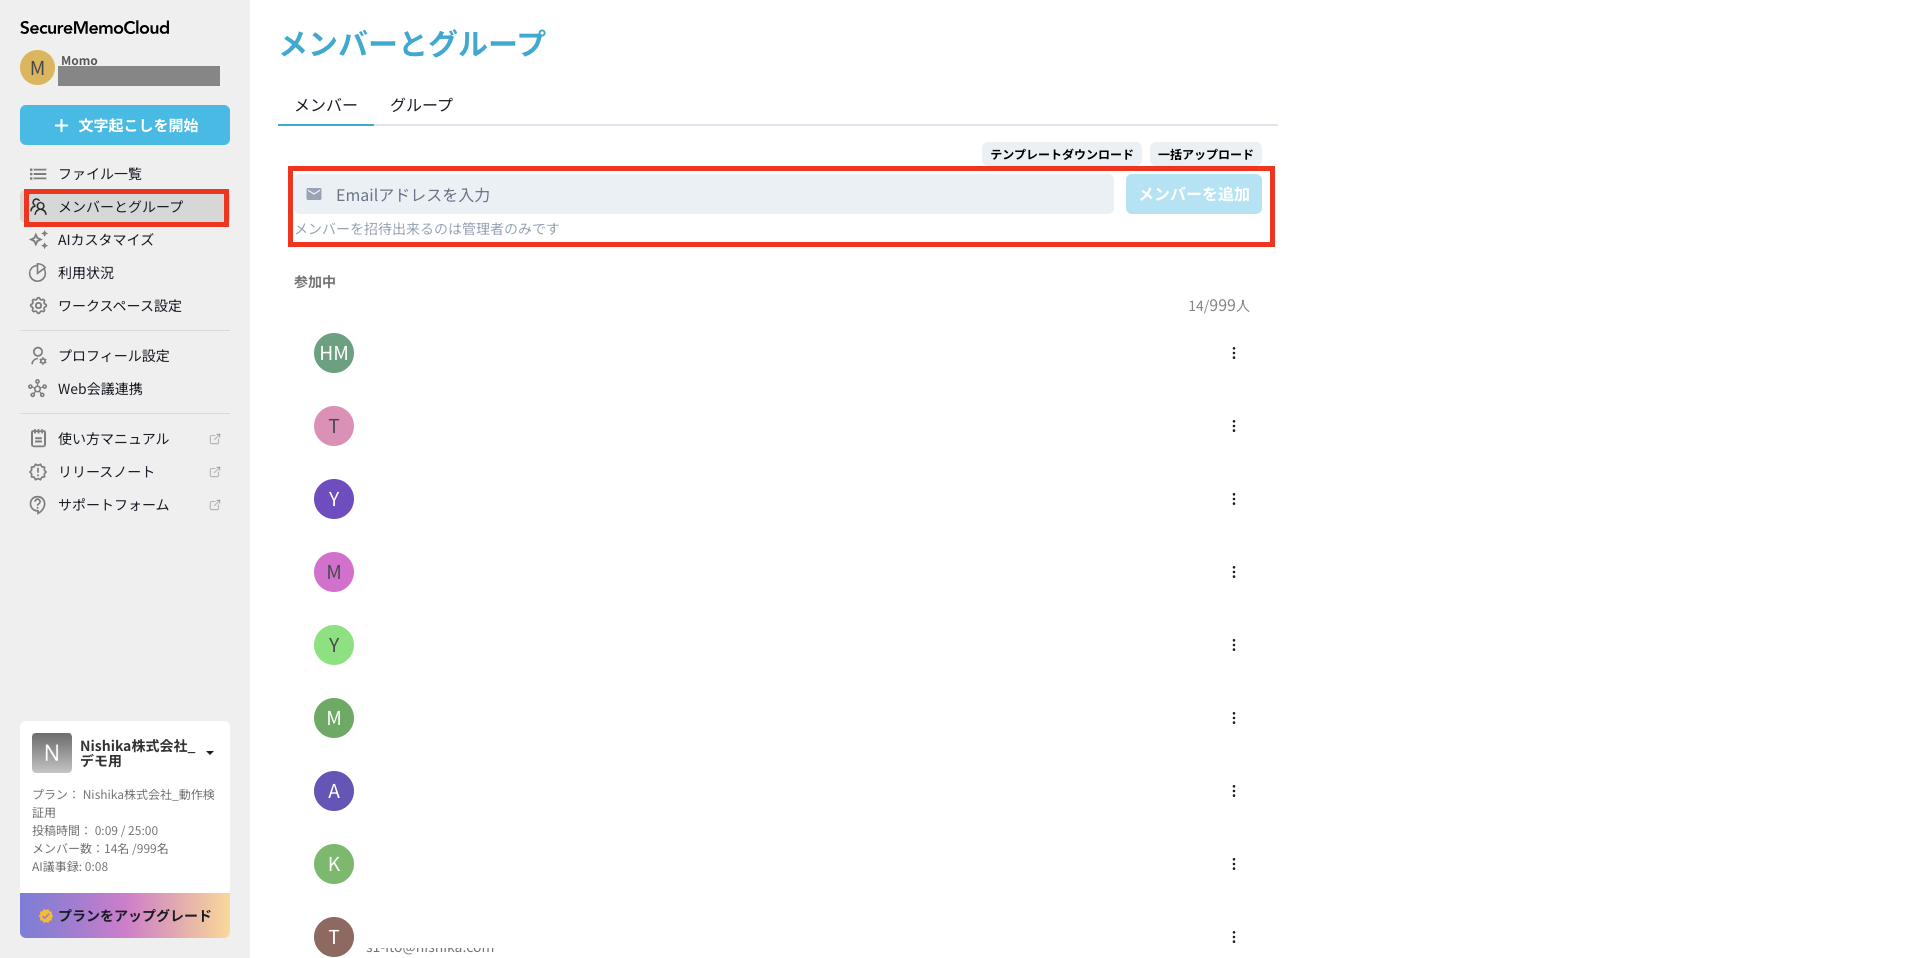Open options menu for member A
The width and height of the screenshot is (1920, 958).
tap(1233, 791)
